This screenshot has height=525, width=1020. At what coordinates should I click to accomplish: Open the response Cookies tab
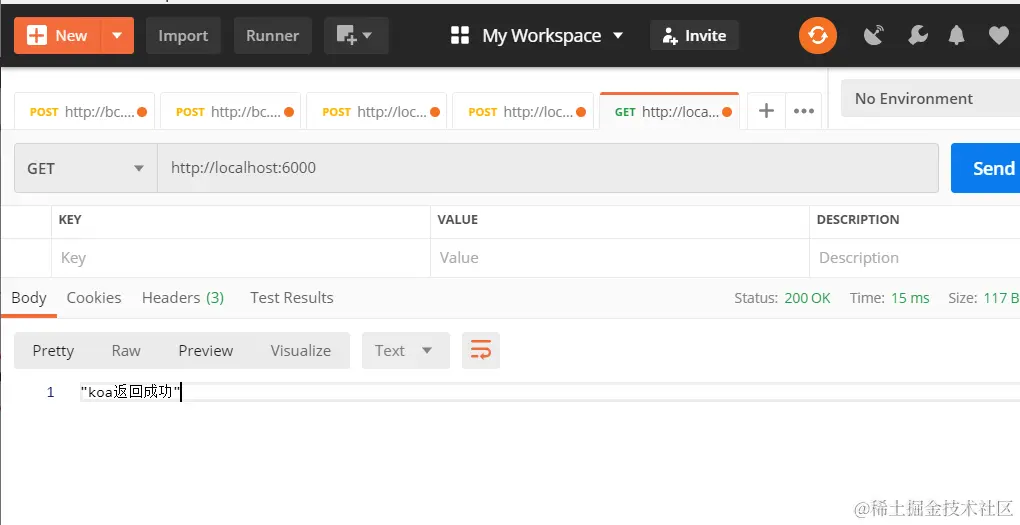tap(94, 298)
